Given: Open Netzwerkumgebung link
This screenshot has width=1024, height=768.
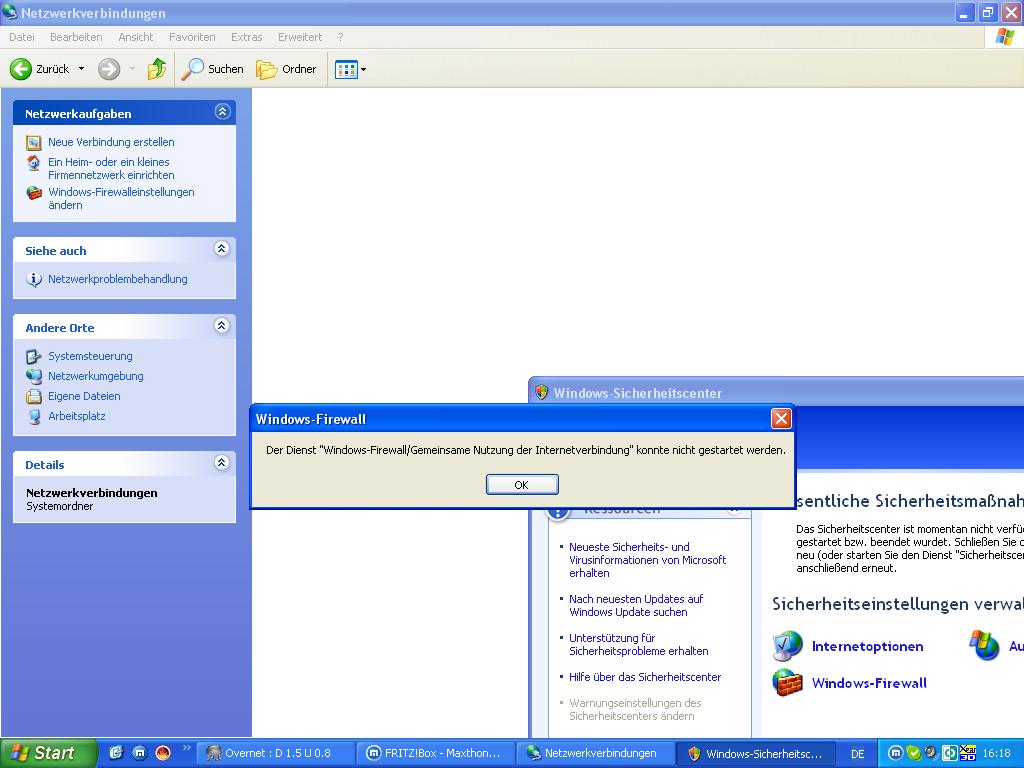Looking at the screenshot, I should pos(95,376).
